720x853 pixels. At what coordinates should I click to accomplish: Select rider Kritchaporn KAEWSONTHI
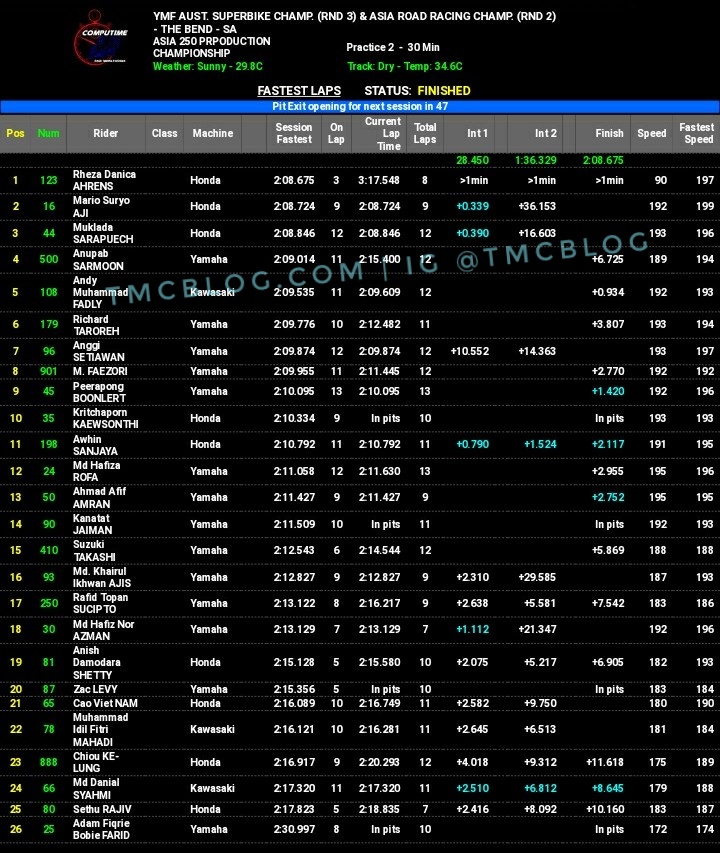[105, 418]
